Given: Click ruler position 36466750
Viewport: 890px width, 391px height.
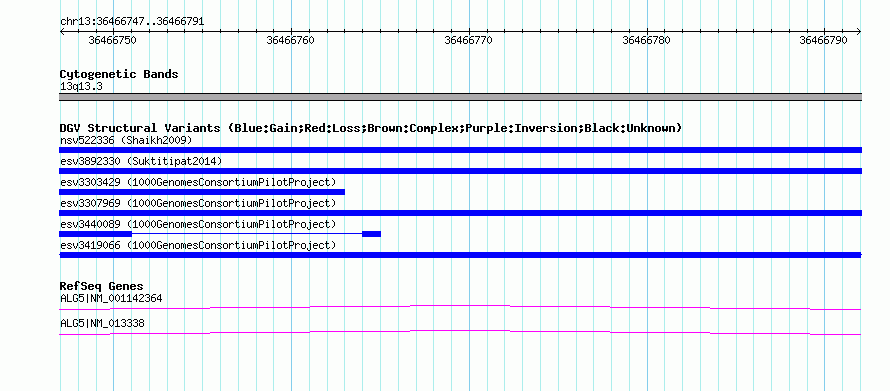Looking at the screenshot, I should click(x=113, y=40).
